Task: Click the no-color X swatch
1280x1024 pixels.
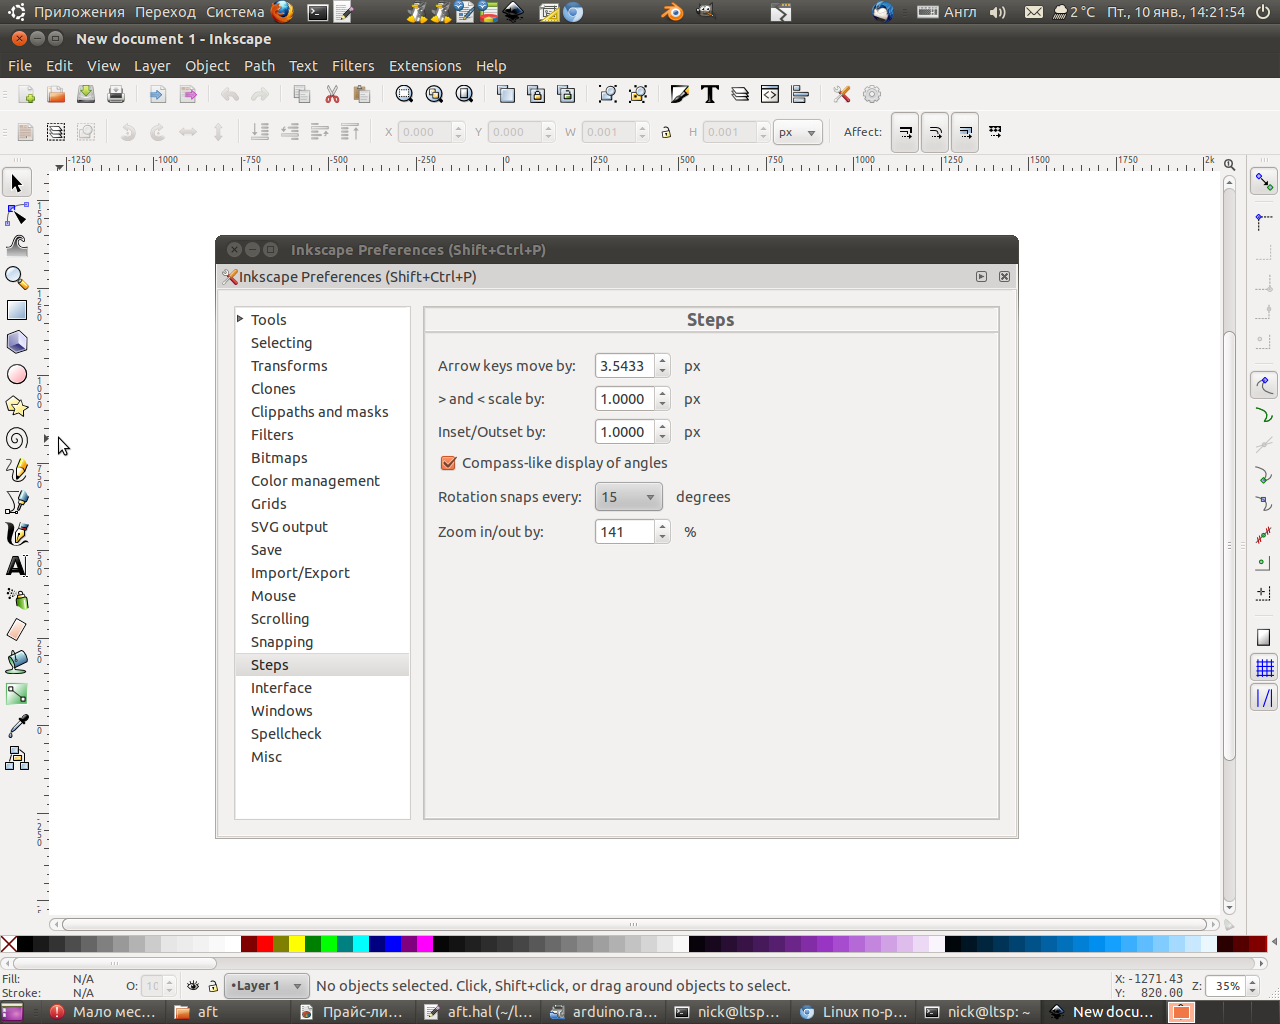Action: click(x=9, y=944)
